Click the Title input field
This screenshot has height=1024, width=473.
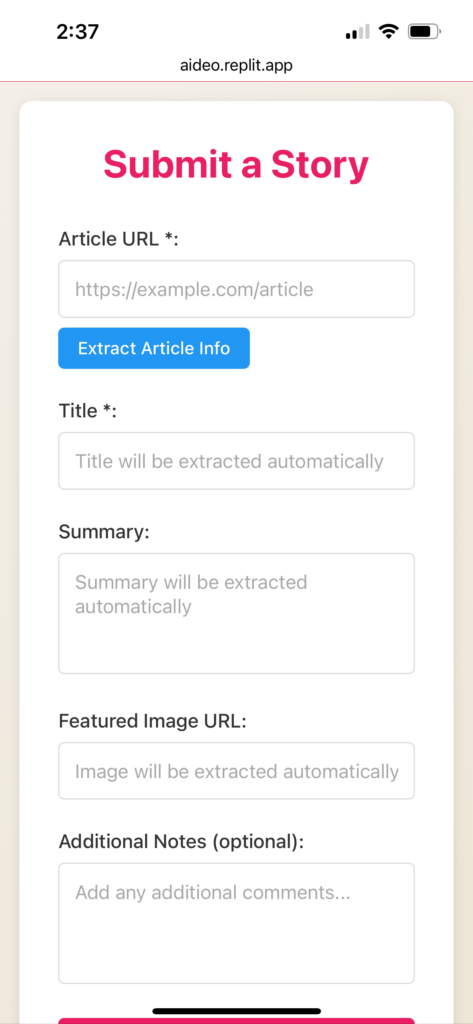(236, 461)
